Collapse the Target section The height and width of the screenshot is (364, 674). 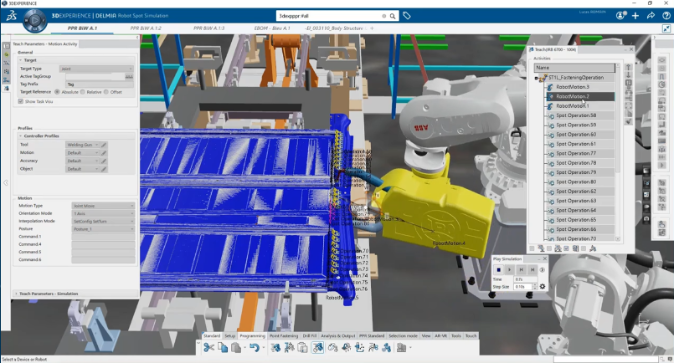click(x=21, y=60)
